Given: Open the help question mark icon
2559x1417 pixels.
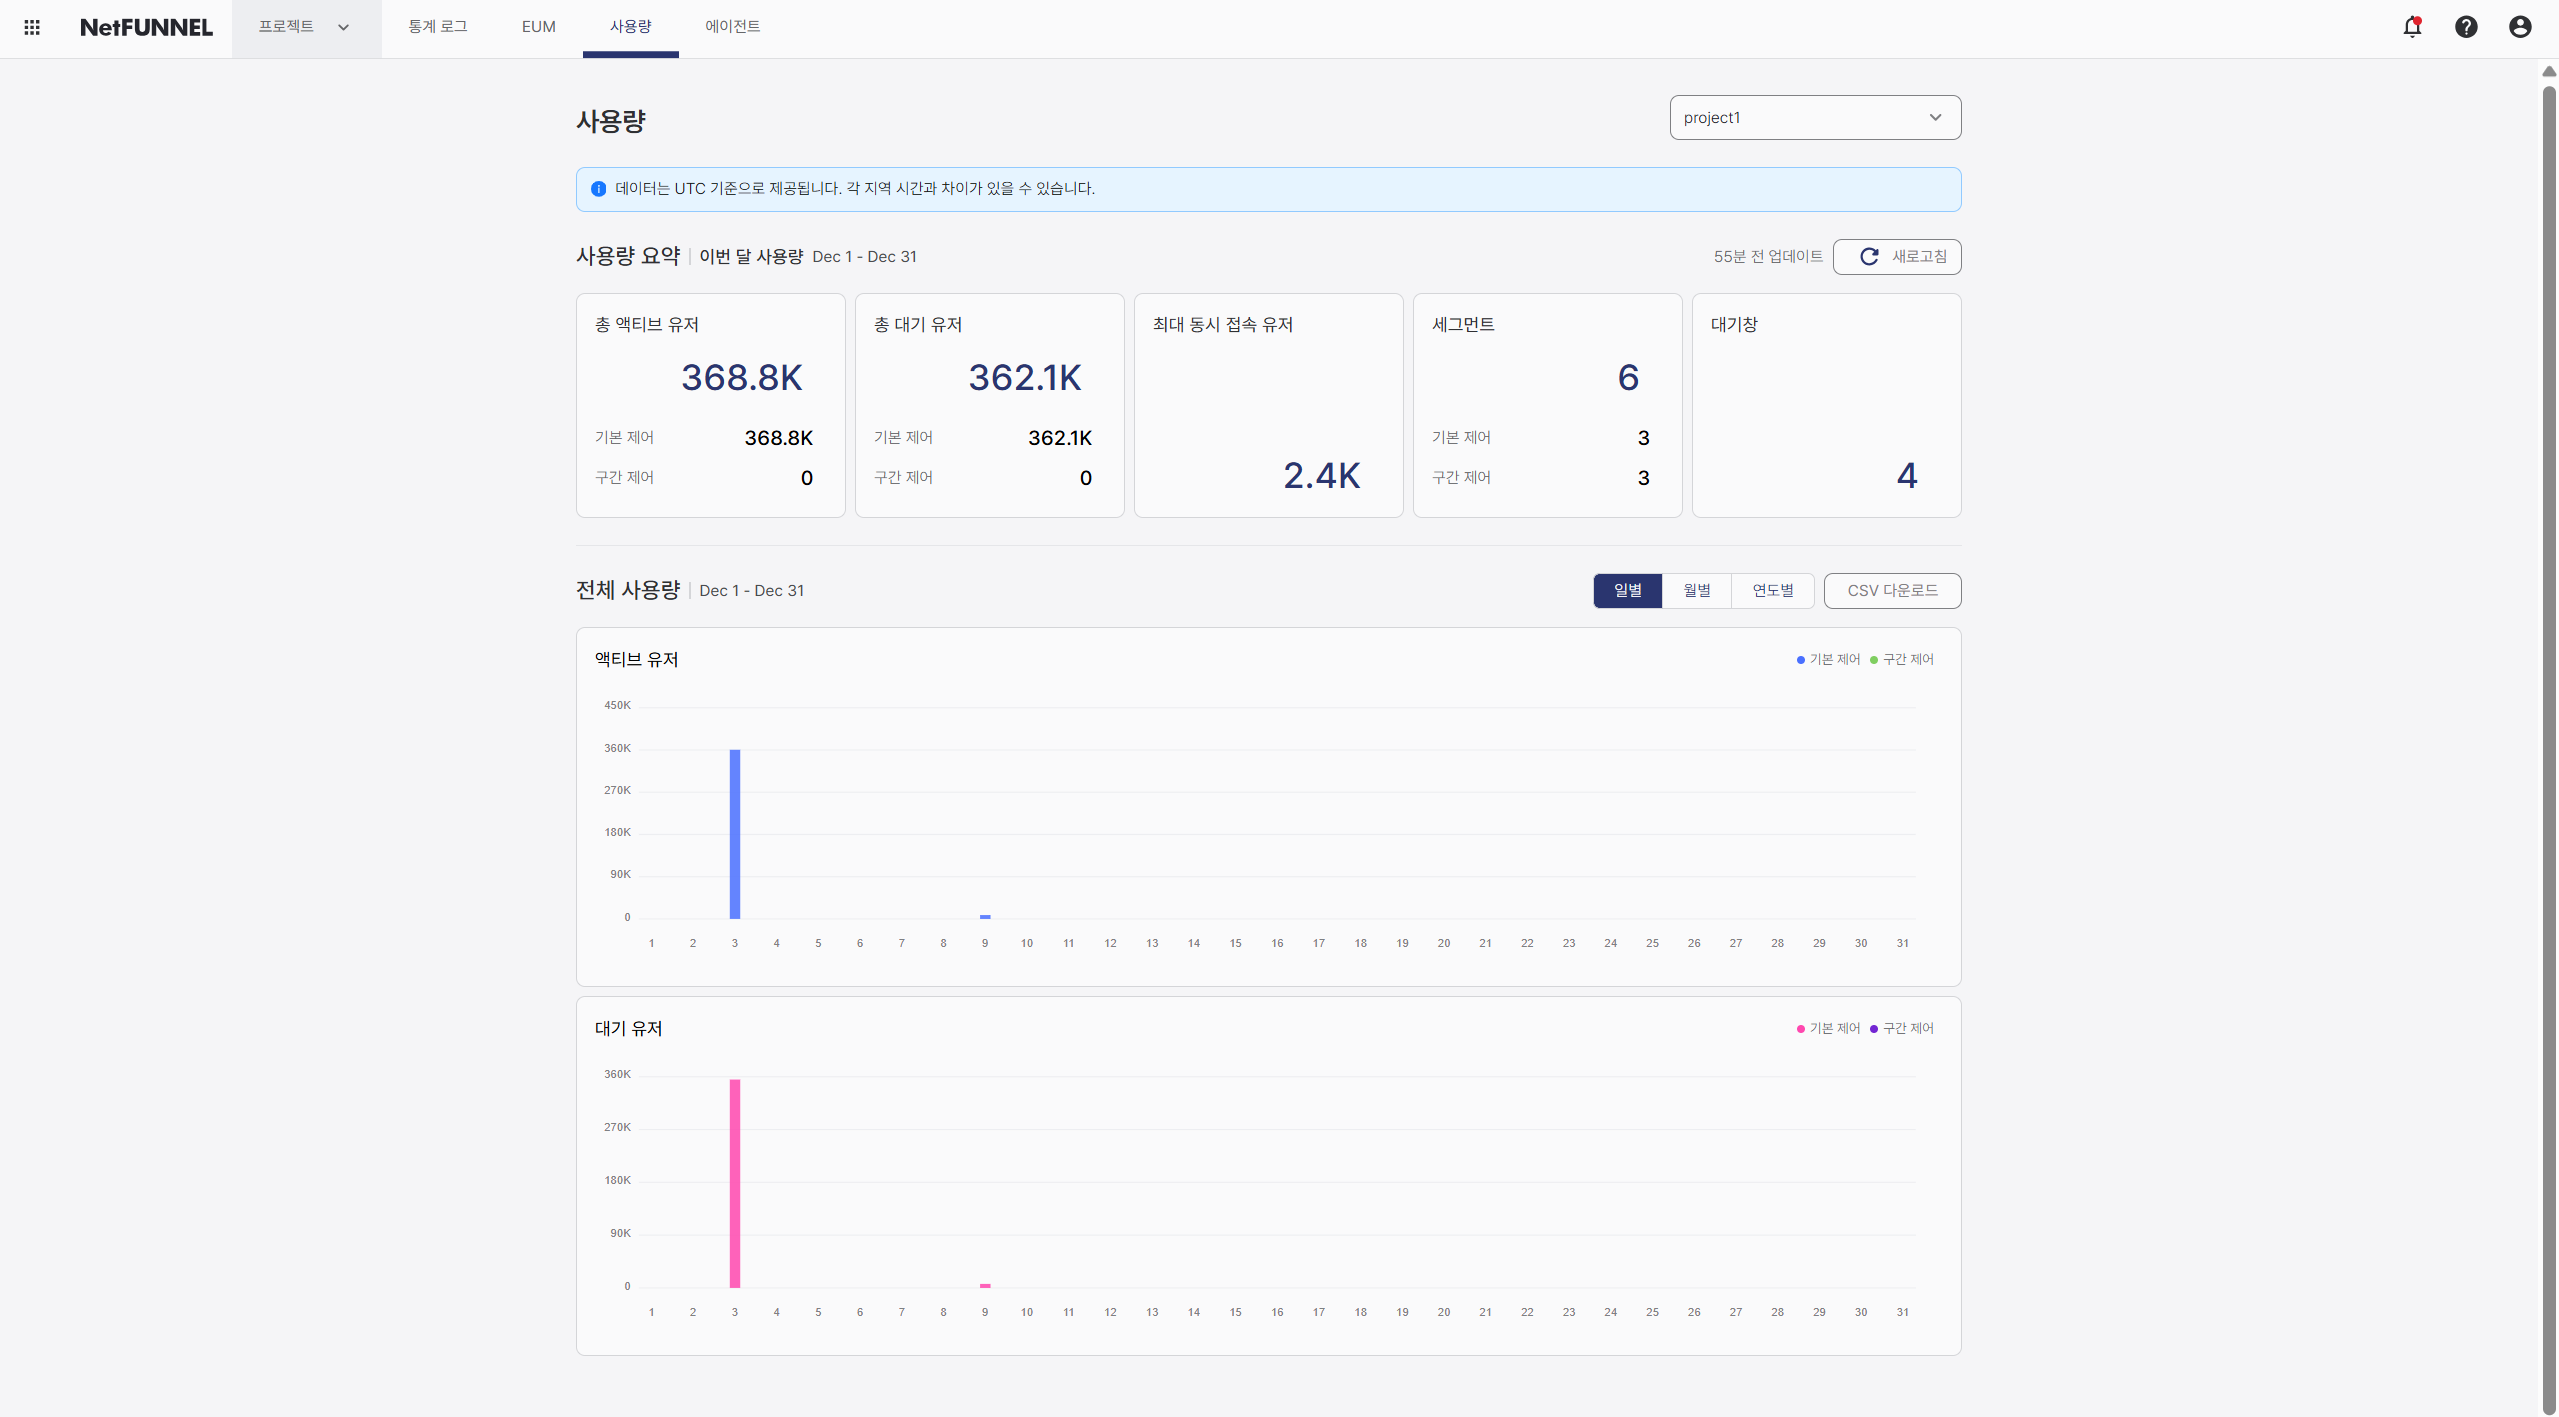Looking at the screenshot, I should click(2466, 27).
